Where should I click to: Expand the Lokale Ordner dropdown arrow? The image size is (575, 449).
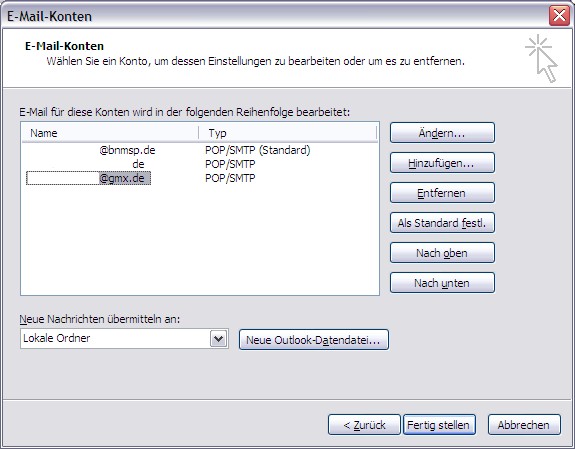[219, 339]
